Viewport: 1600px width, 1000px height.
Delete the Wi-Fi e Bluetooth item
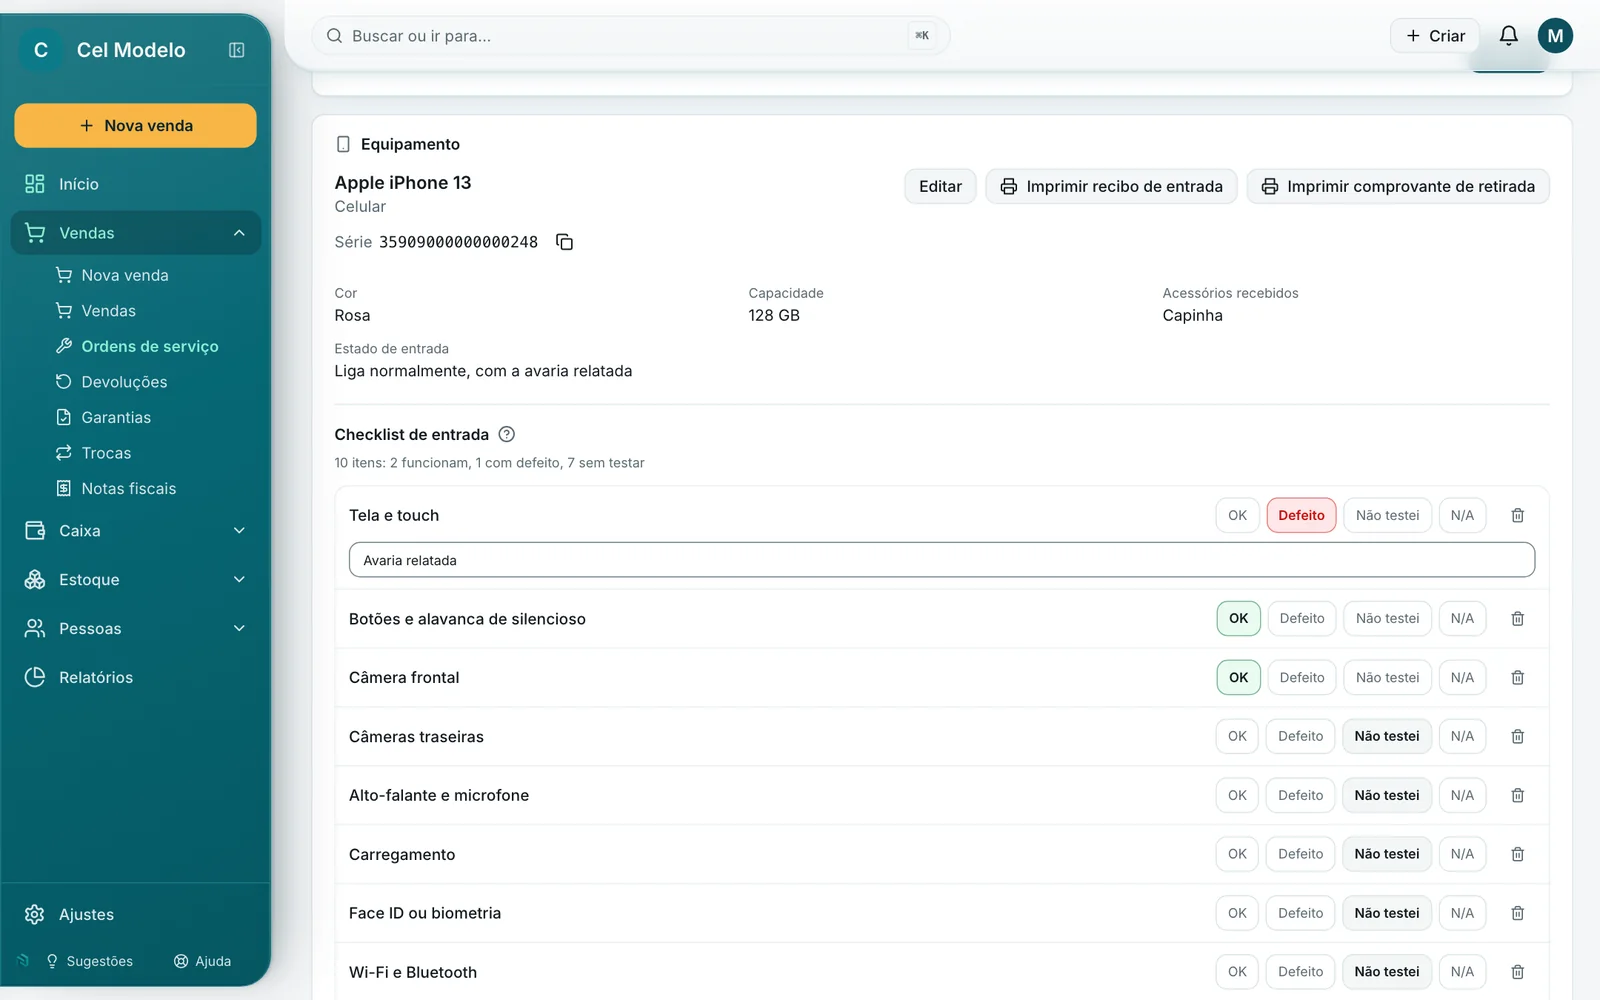tap(1517, 972)
